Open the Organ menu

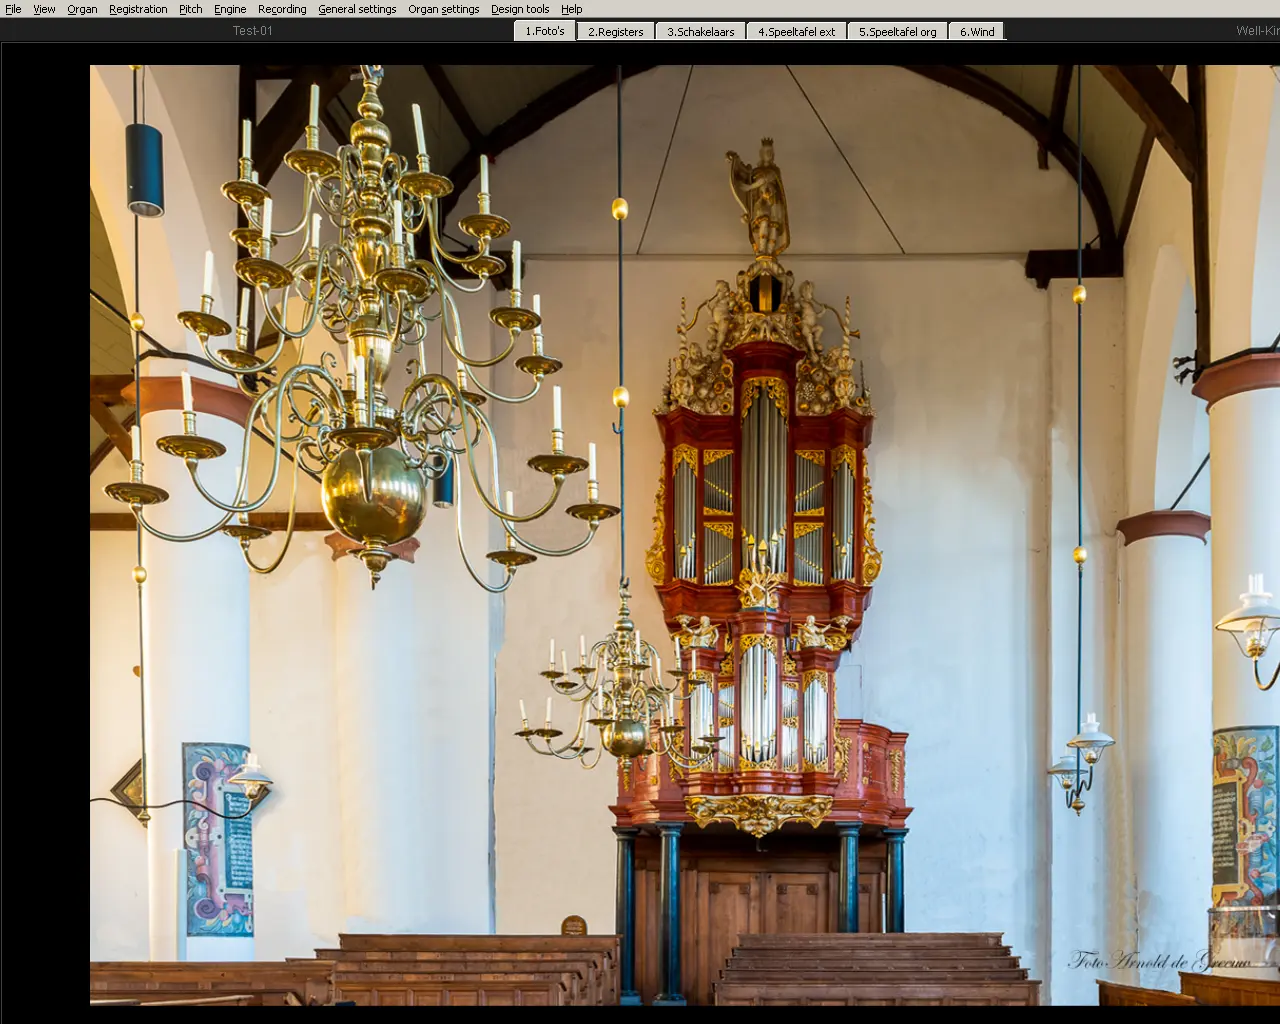coord(82,9)
